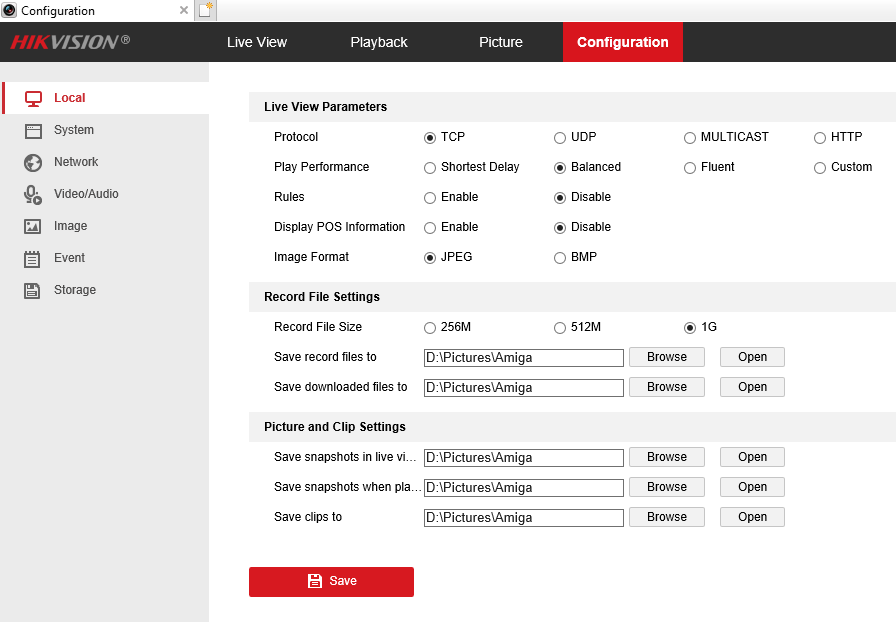Select the Network globe icon
Viewport: 896px width, 622px height.
(x=33, y=162)
